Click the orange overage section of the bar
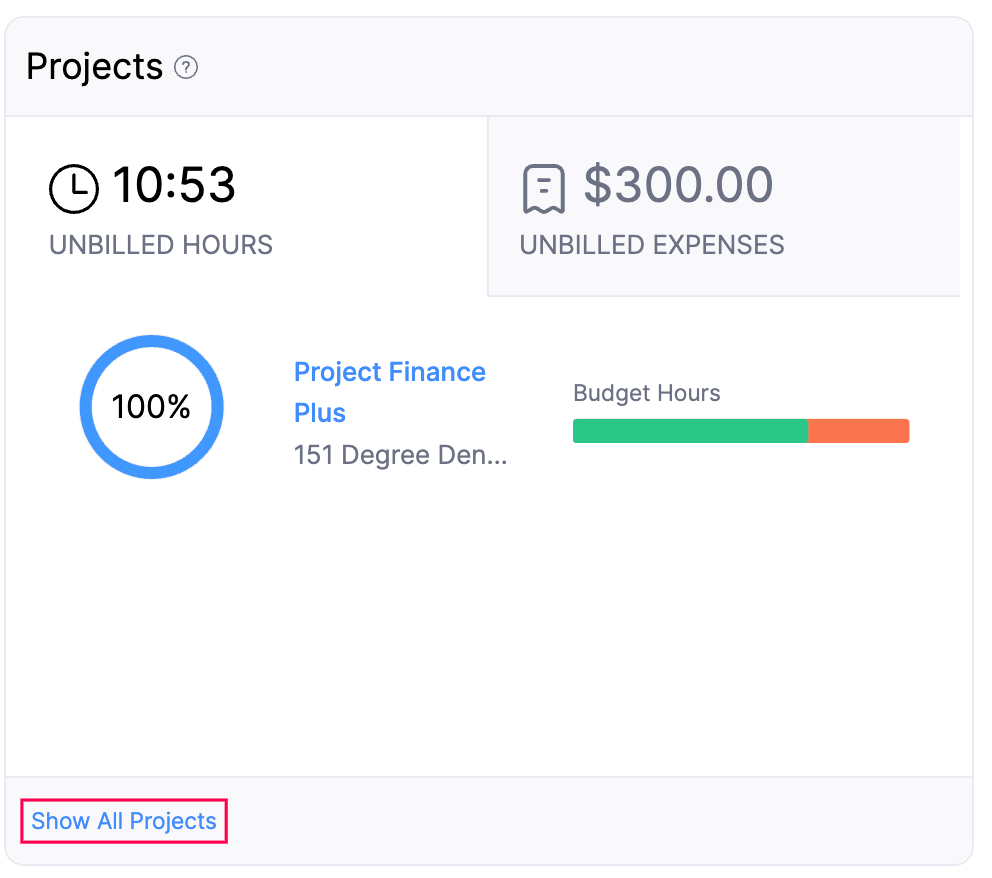This screenshot has height=878, width=992. (x=858, y=430)
